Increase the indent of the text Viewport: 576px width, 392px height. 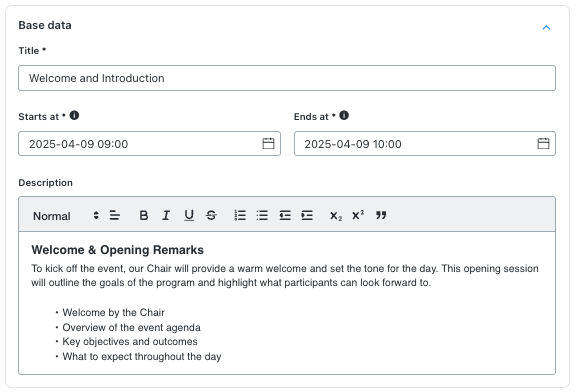pyautogui.click(x=307, y=215)
